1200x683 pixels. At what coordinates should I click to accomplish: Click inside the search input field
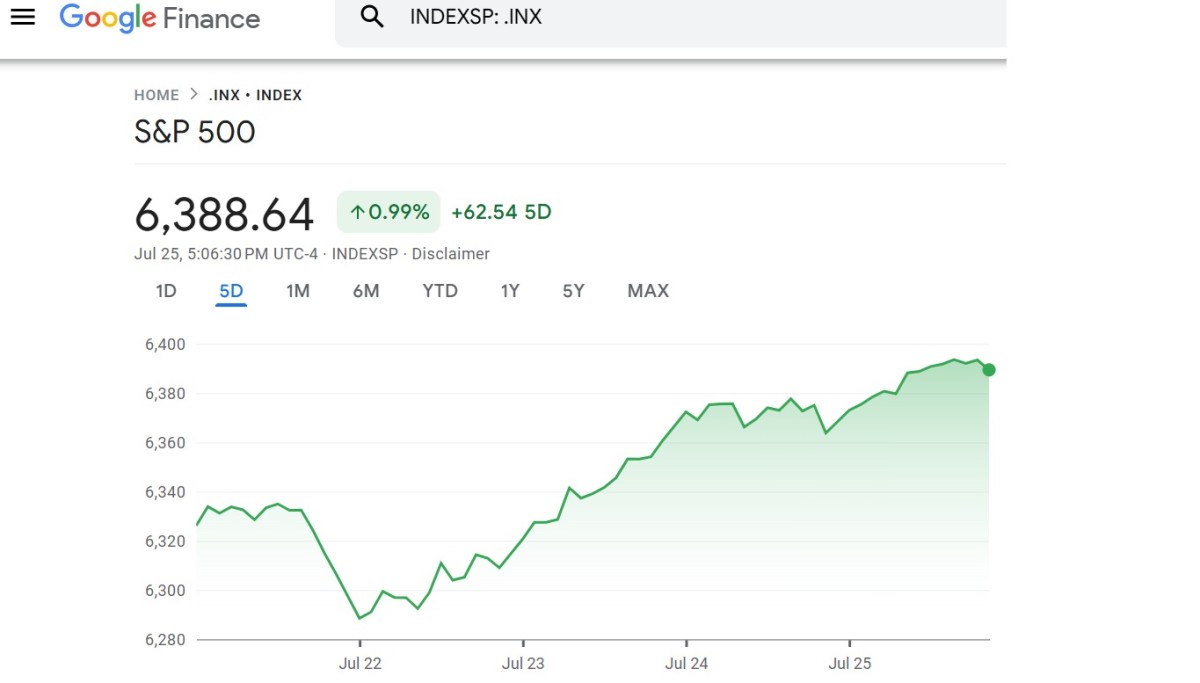click(600, 16)
